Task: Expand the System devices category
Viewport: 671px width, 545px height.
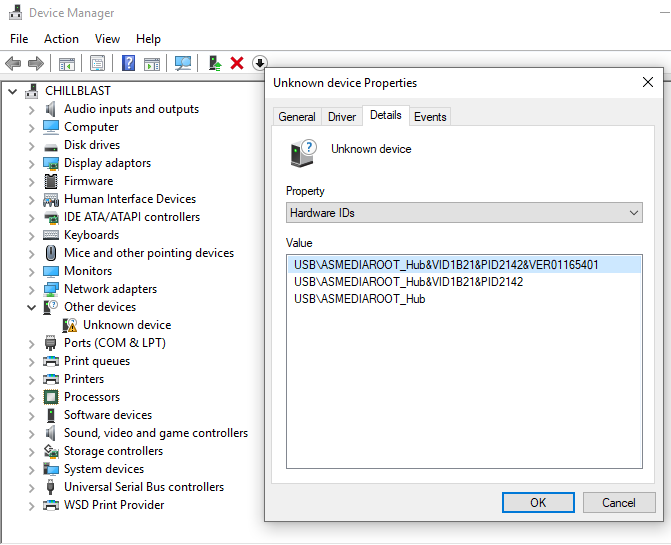Action: tap(31, 469)
